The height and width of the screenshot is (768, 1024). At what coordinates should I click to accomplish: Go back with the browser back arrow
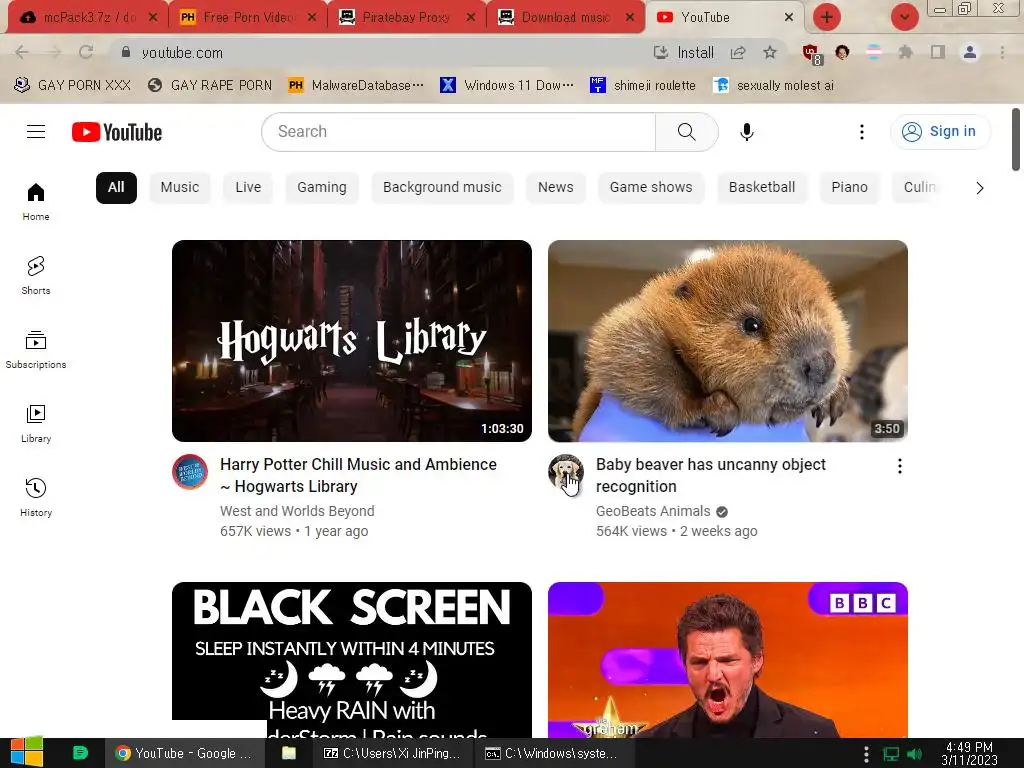pyautogui.click(x=22, y=52)
